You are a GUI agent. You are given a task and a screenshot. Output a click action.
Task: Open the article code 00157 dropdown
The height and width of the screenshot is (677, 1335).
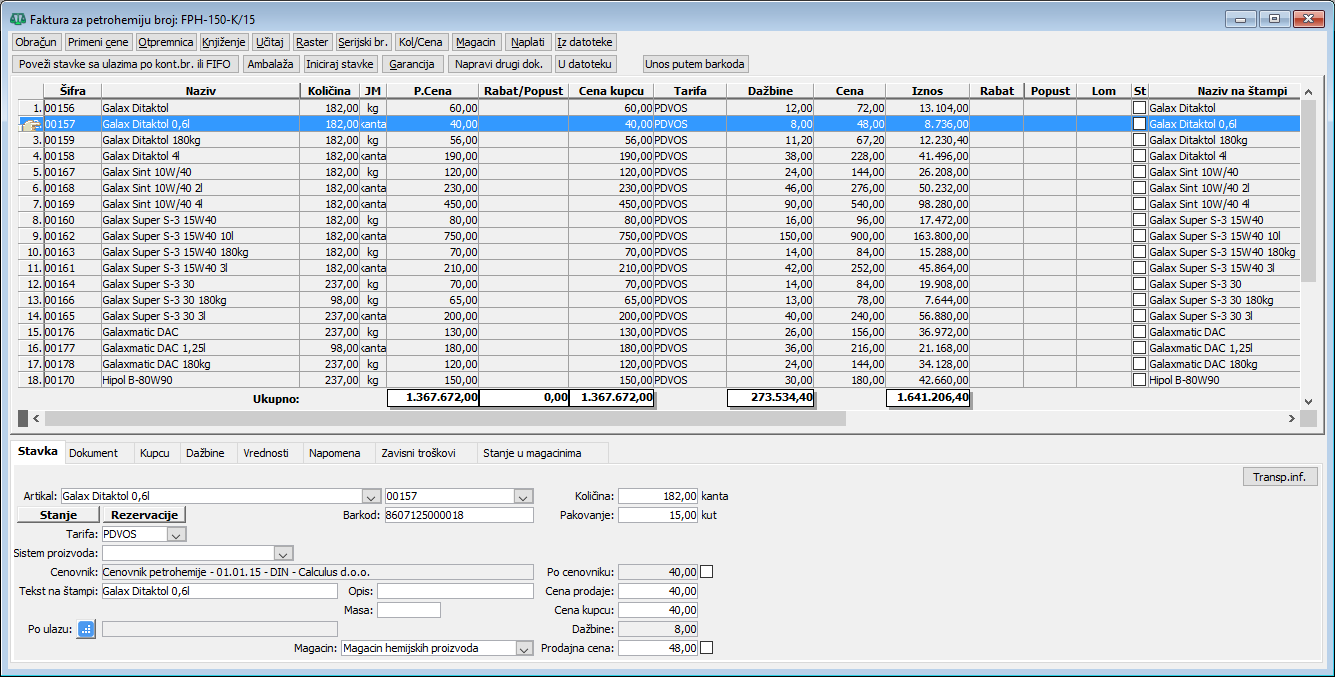[525, 496]
